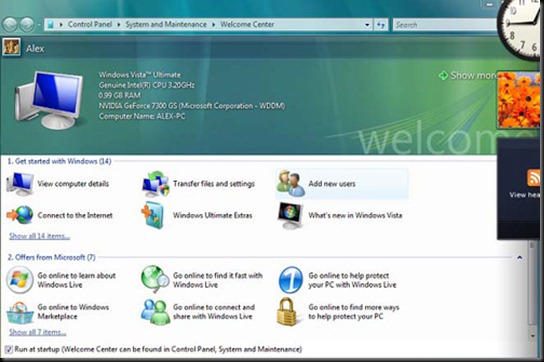Image resolution: width=544 pixels, height=362 pixels.
Task: Select Welcome Center breadcrumb
Action: 247,24
